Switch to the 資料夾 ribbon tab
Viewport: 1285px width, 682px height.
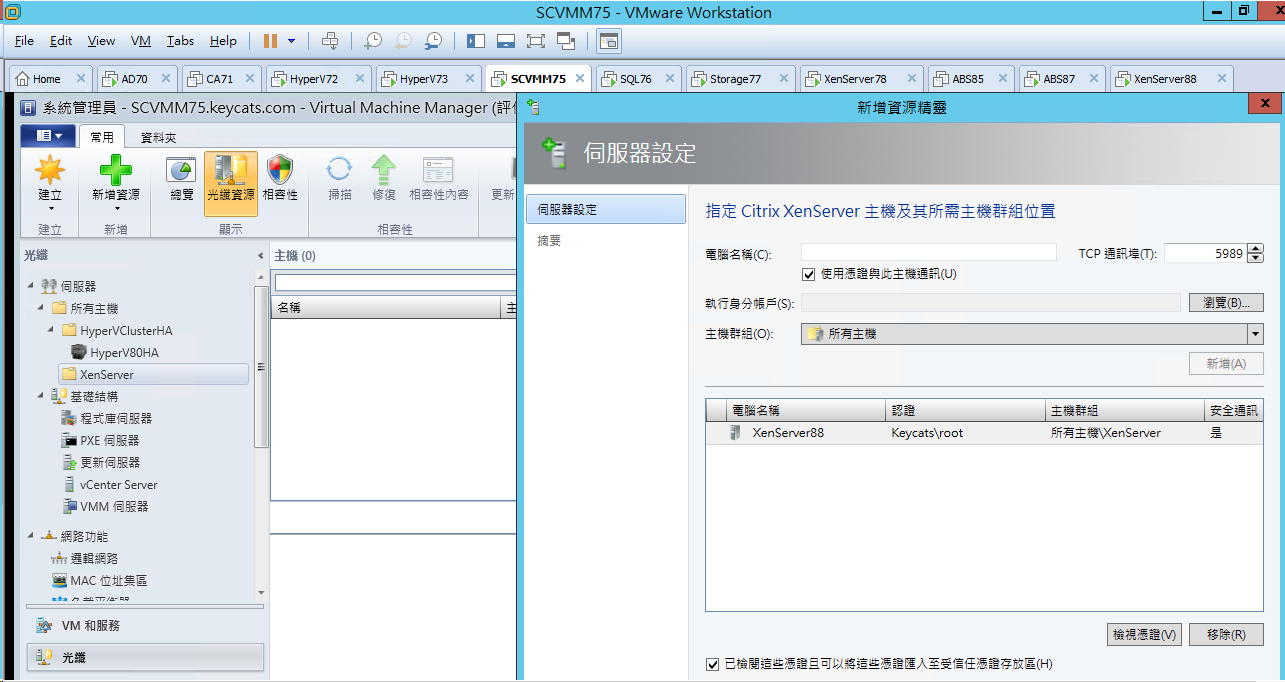point(158,138)
